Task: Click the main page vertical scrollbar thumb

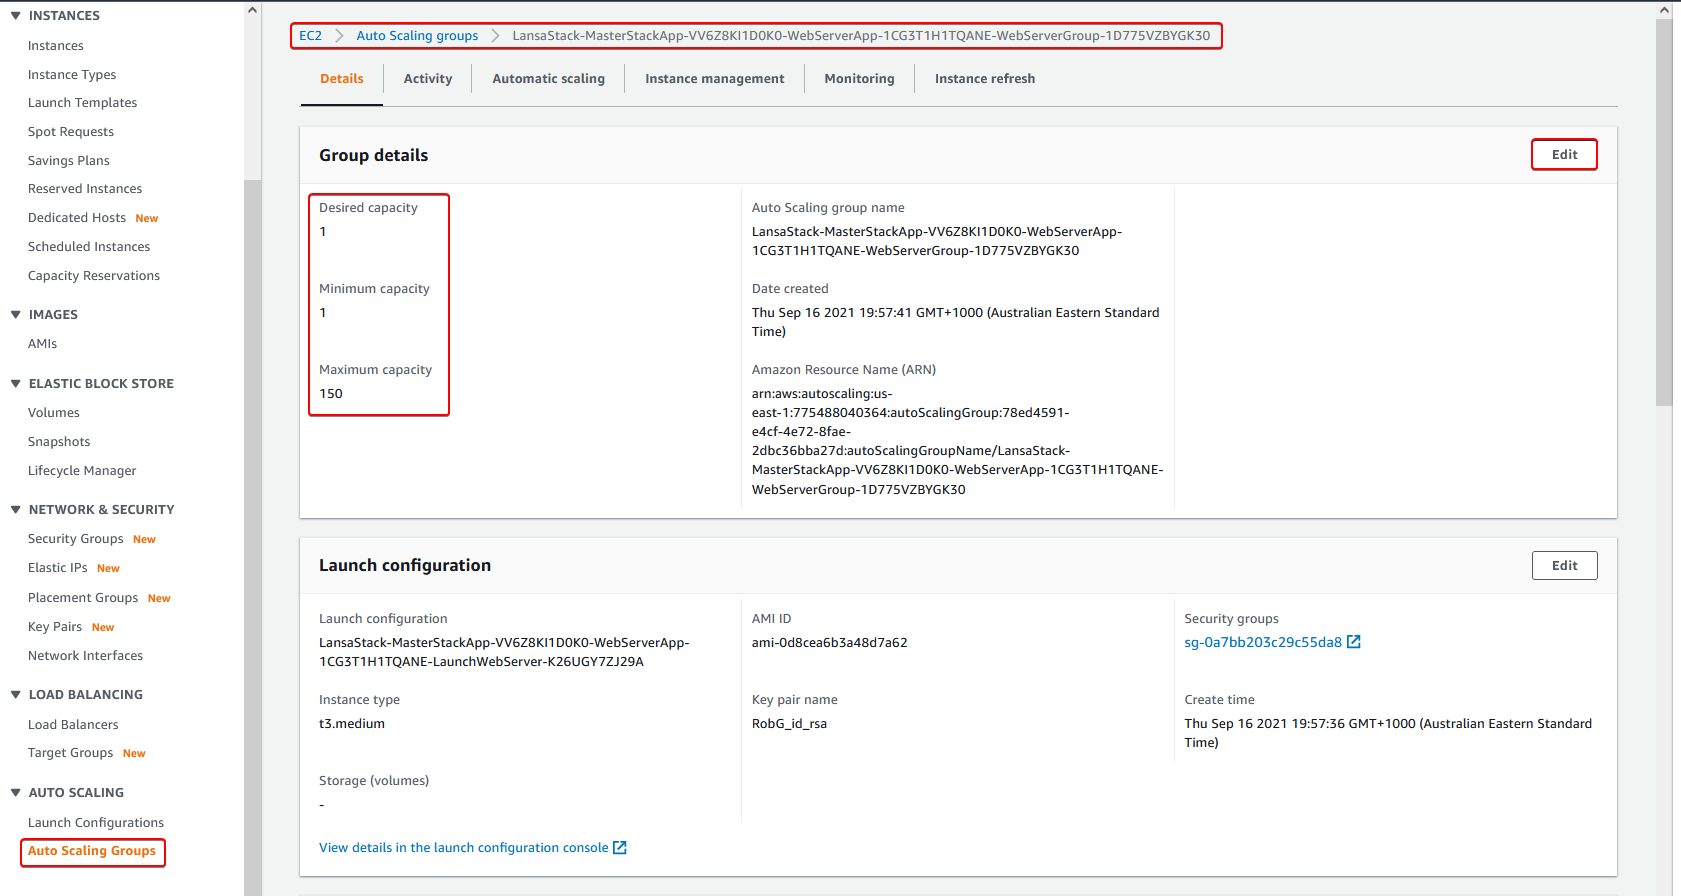Action: [x=1664, y=212]
